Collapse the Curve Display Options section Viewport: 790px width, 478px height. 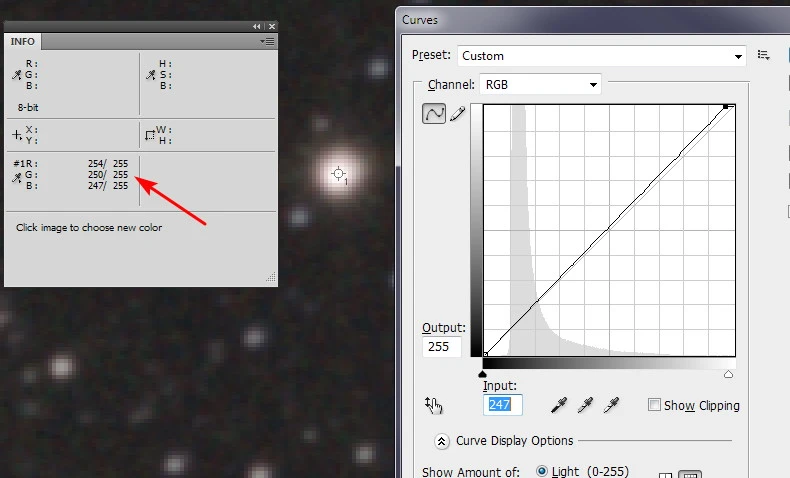tap(440, 440)
